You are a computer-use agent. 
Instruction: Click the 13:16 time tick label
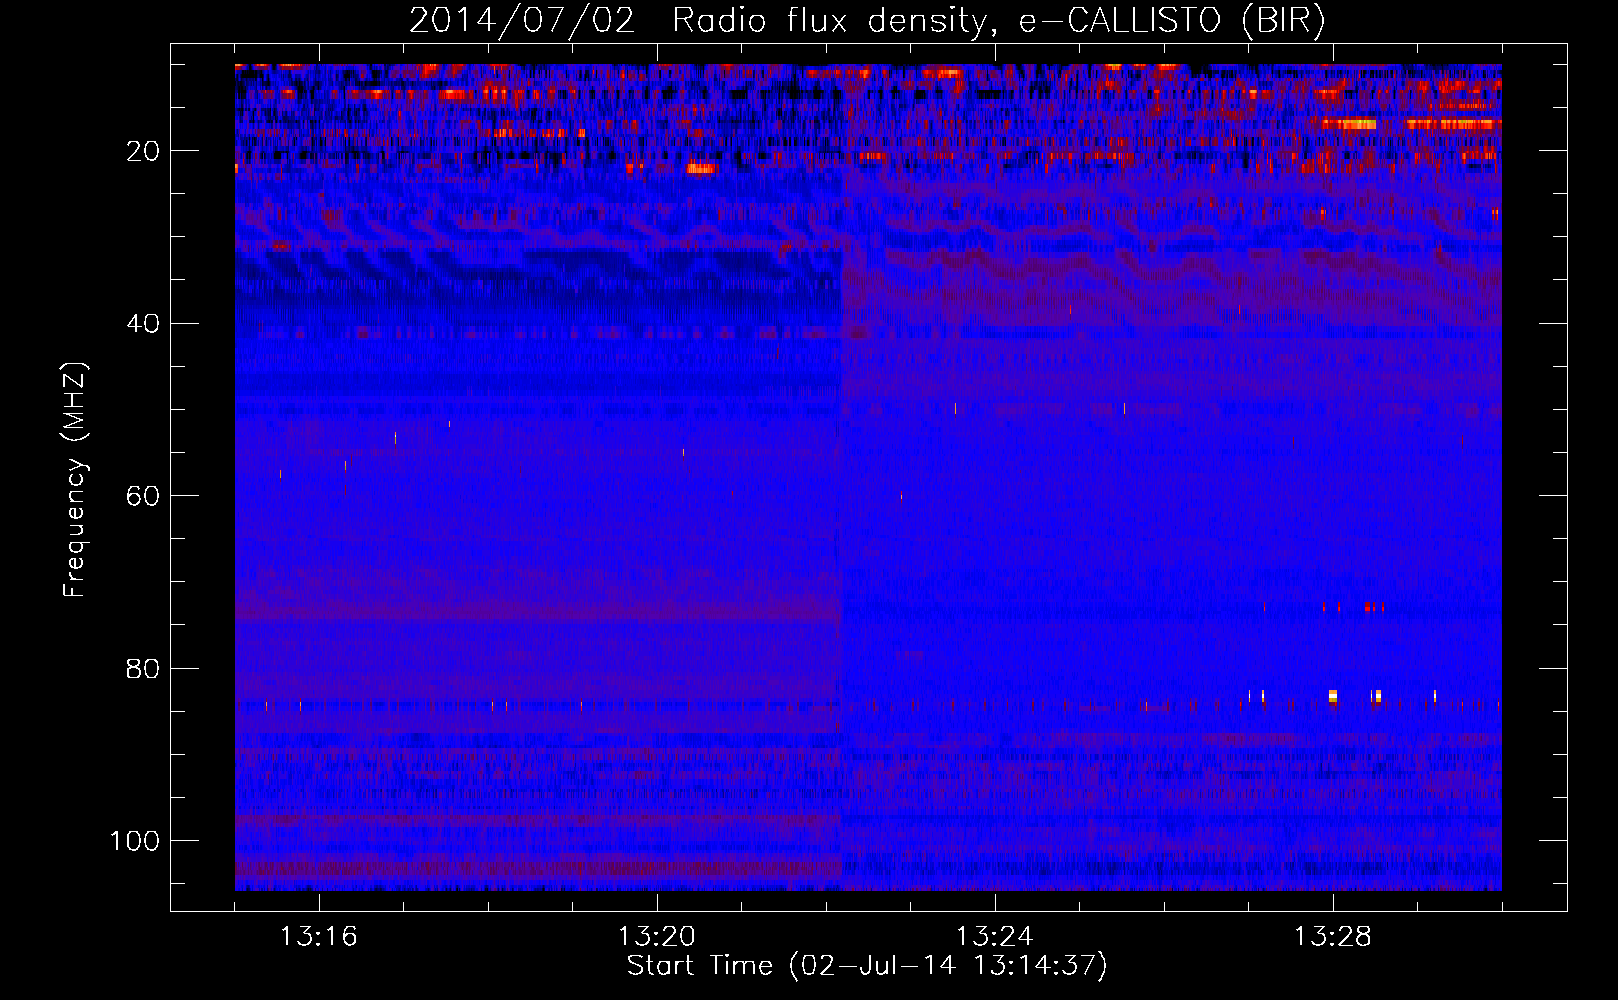(319, 936)
